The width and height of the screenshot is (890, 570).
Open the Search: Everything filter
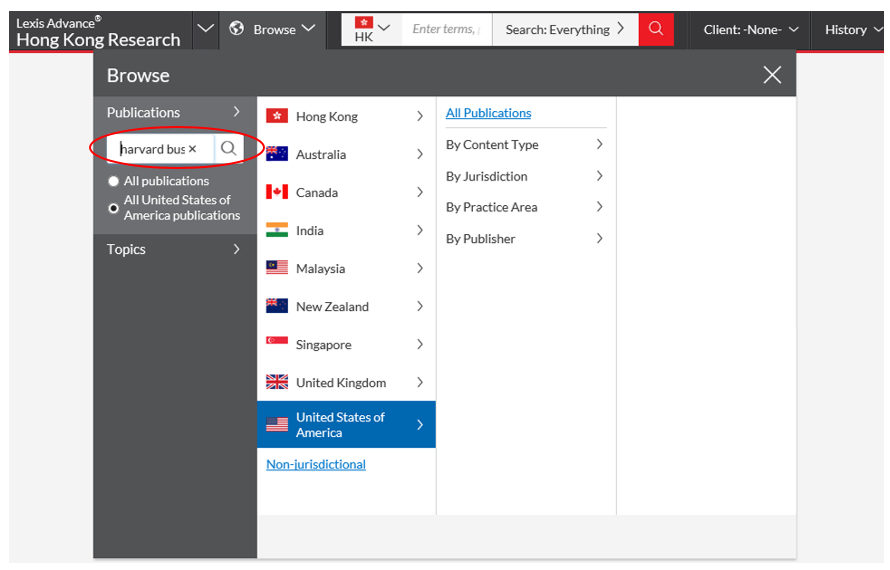pyautogui.click(x=565, y=29)
